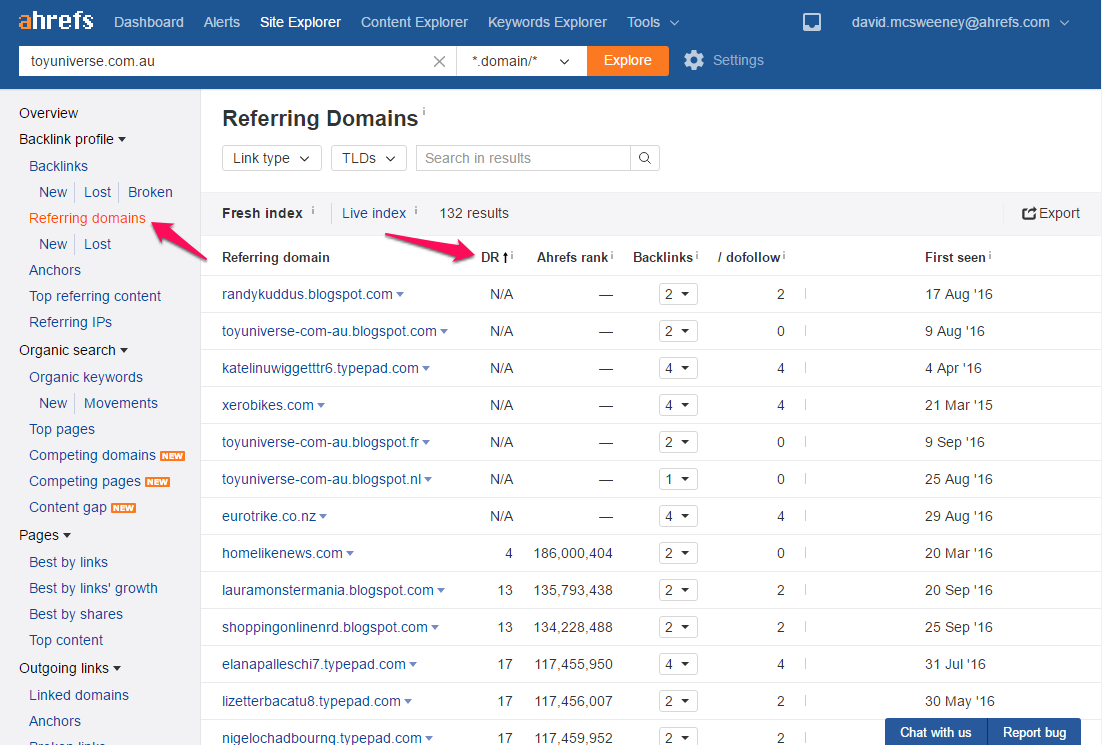1102x745 pixels.
Task: Open the TLDs filter dropdown
Action: (x=369, y=158)
